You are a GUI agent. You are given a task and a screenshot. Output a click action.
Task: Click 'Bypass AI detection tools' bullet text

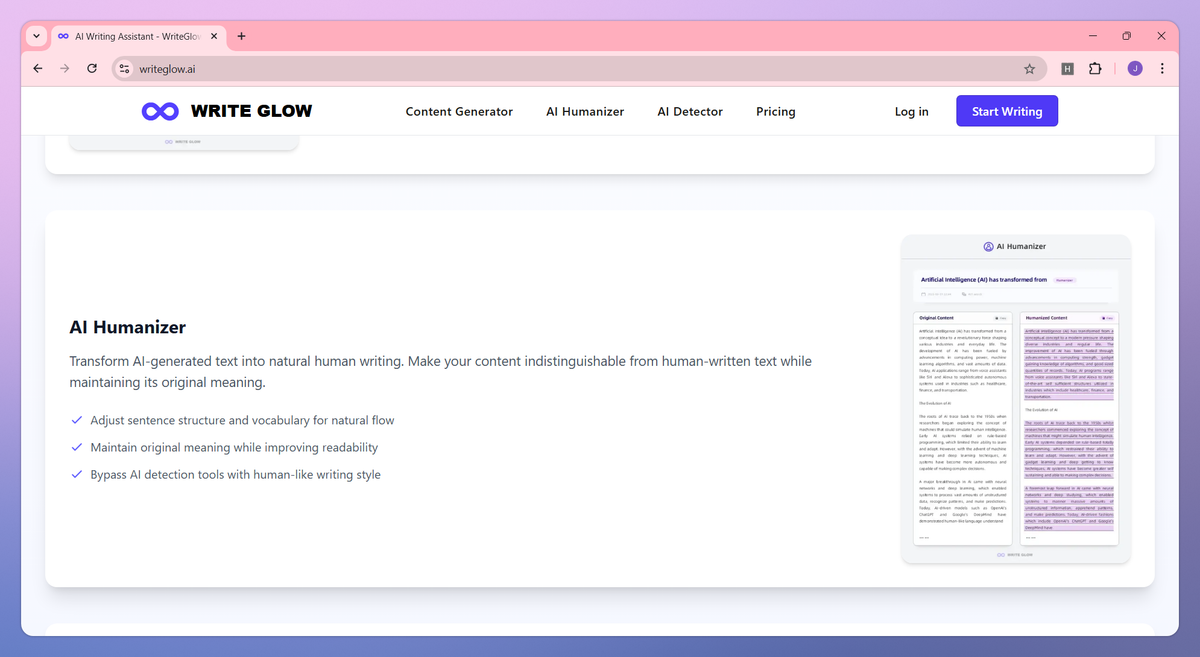coord(235,475)
